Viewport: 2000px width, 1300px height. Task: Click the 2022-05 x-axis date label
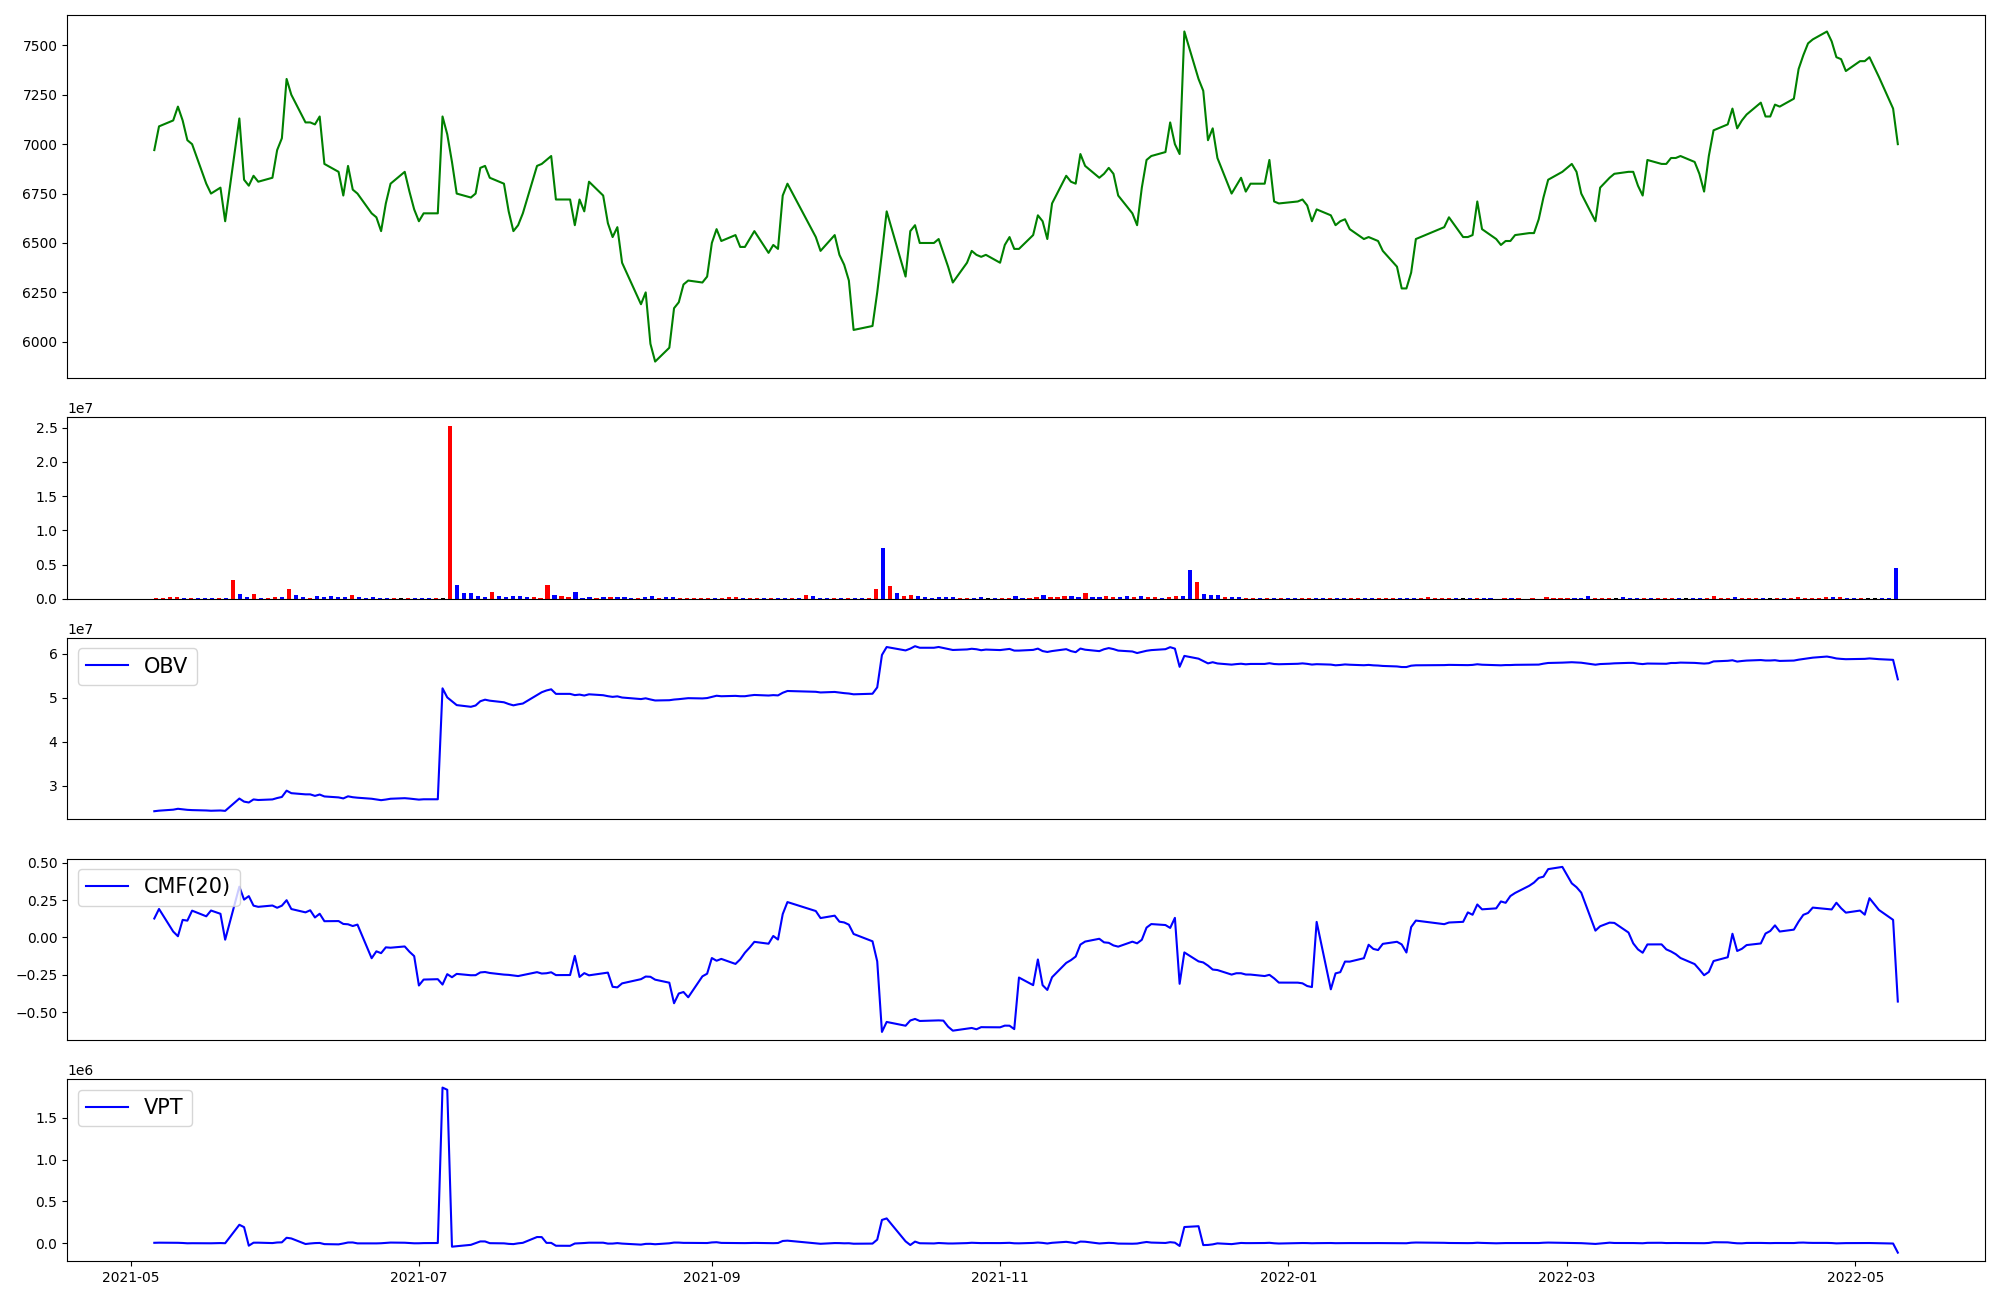(x=1855, y=1277)
